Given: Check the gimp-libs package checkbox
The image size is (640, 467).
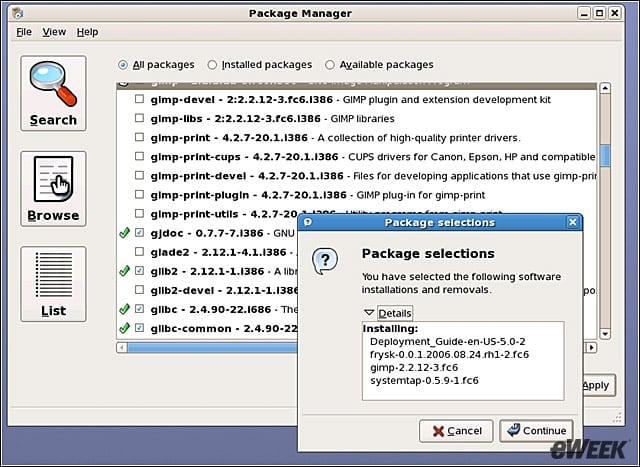Looking at the screenshot, I should point(140,118).
